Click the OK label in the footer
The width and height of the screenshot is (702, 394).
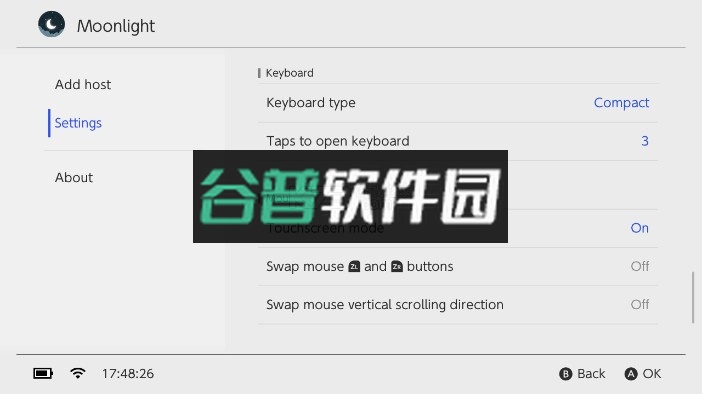[x=652, y=374]
